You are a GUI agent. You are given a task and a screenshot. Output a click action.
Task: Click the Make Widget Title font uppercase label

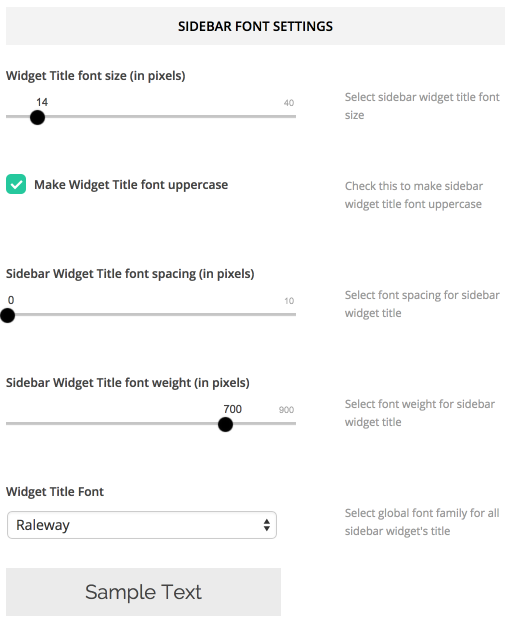pyautogui.click(x=131, y=185)
